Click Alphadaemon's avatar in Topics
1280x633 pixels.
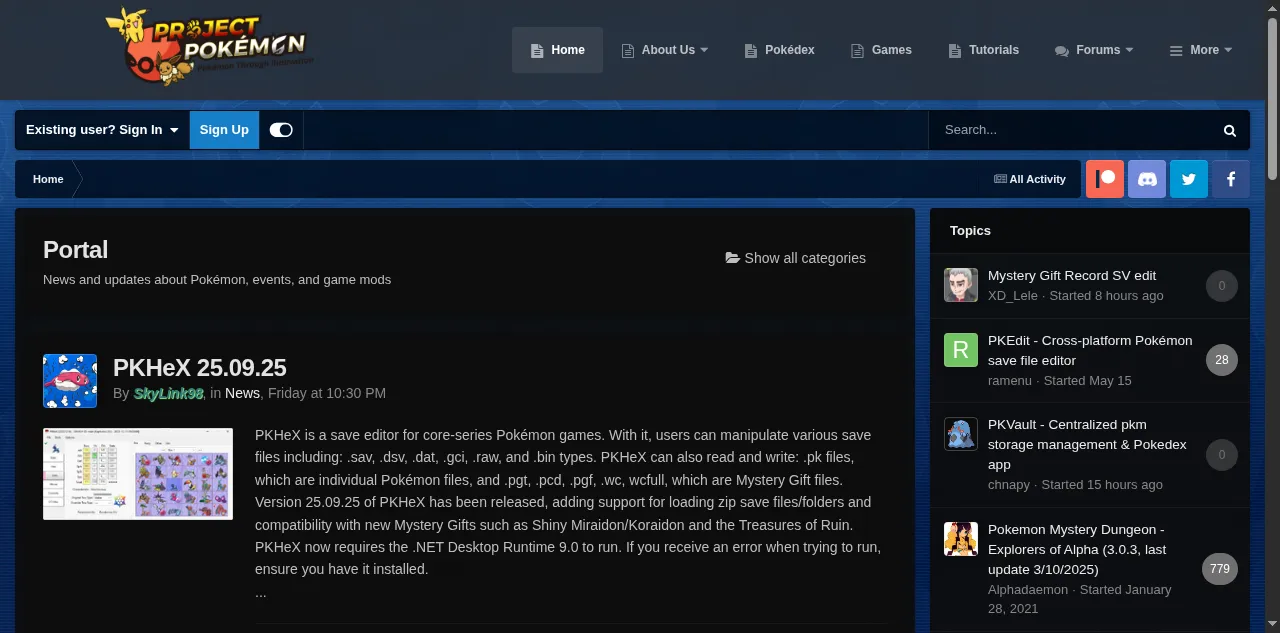961,539
